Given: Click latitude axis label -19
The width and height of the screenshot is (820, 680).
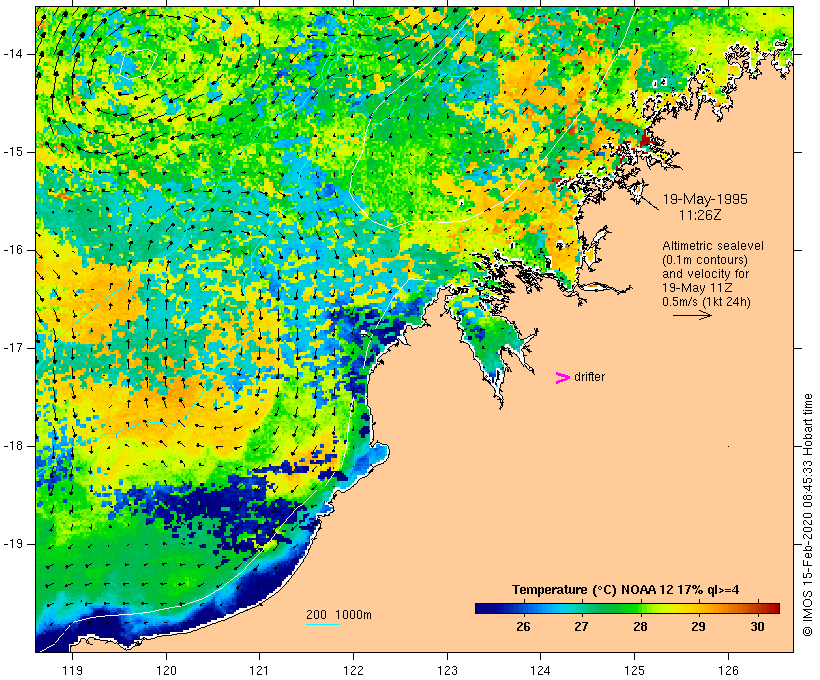Looking at the screenshot, I should pyautogui.click(x=13, y=544).
